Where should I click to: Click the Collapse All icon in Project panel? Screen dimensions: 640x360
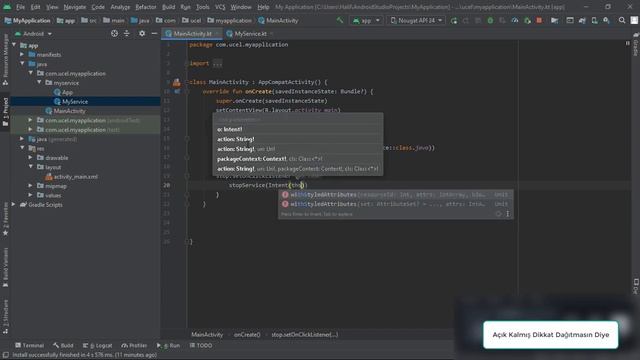(127, 33)
